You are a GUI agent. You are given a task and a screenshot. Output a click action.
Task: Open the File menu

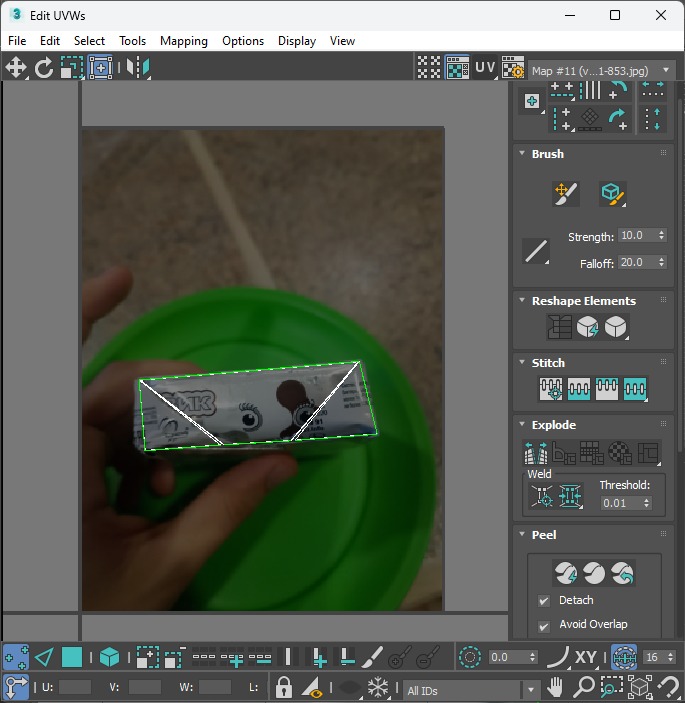coord(17,41)
